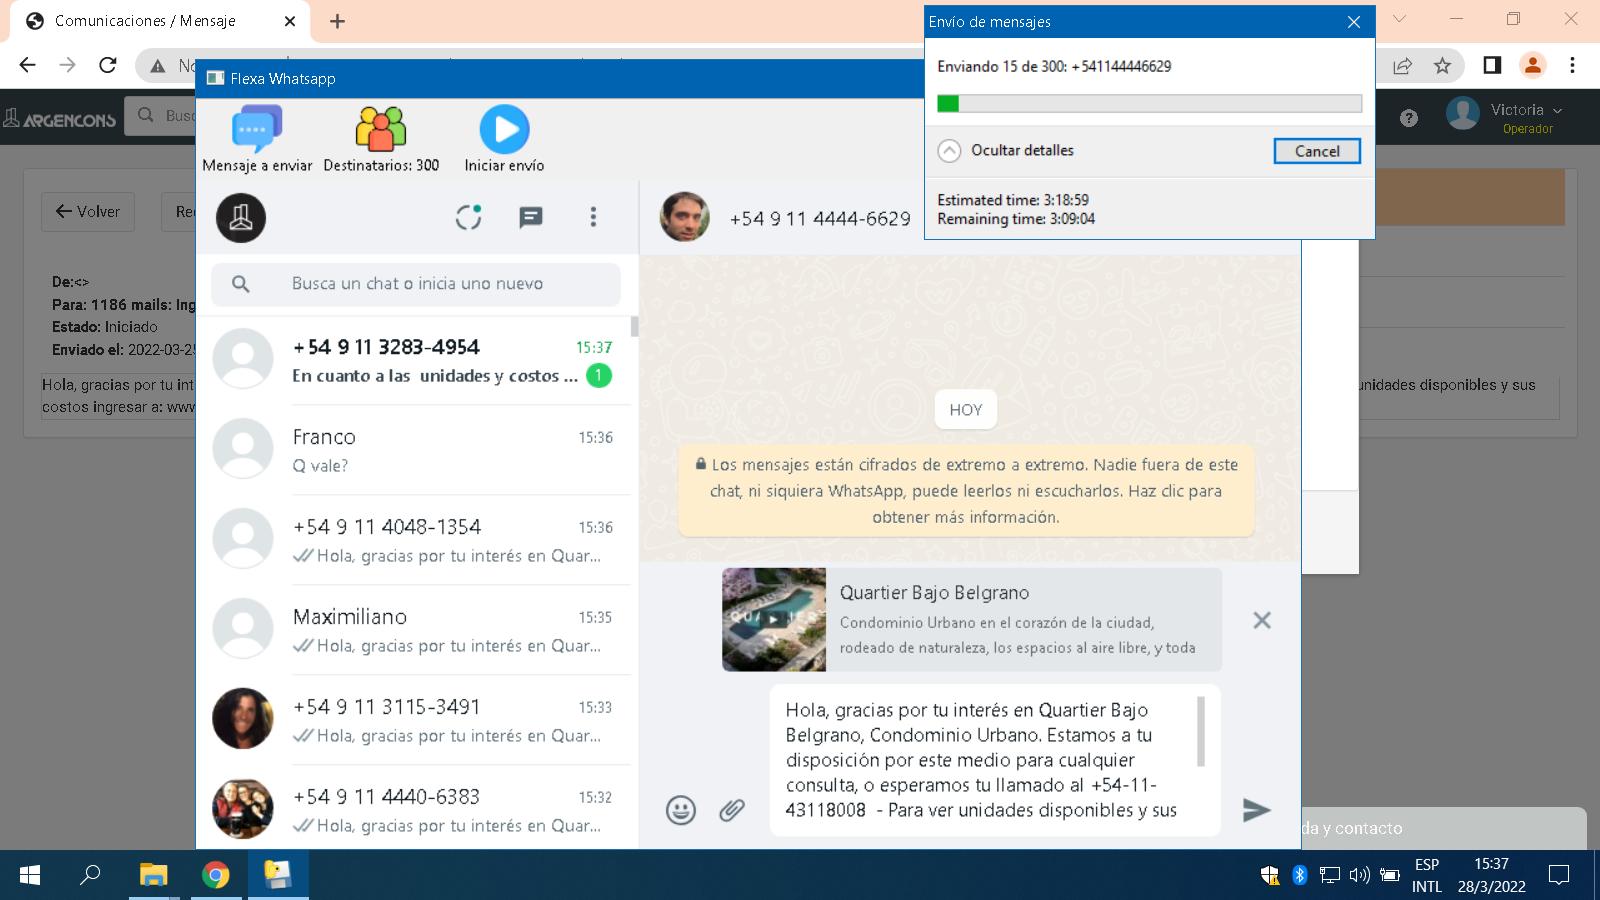Dismiss the Quartier Bajo Belgrano link preview

(x=1262, y=620)
